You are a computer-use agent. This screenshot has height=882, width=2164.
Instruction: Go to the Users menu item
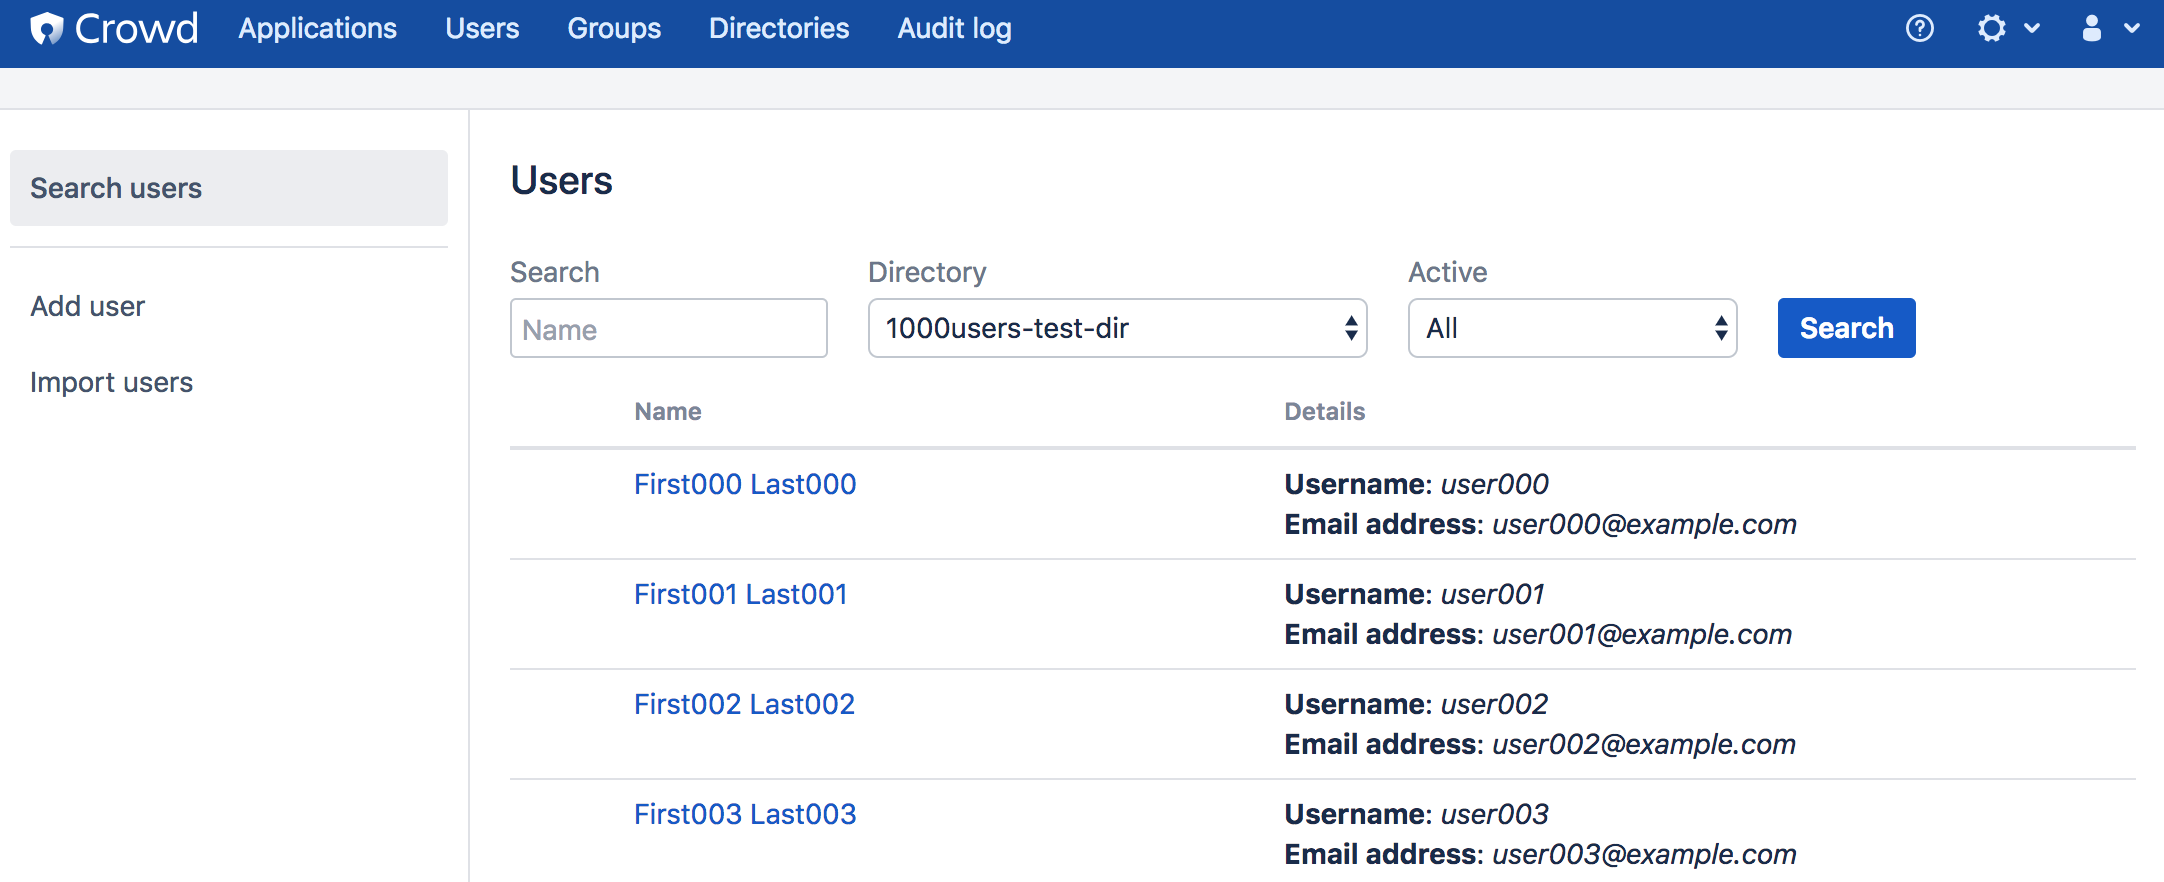(482, 29)
